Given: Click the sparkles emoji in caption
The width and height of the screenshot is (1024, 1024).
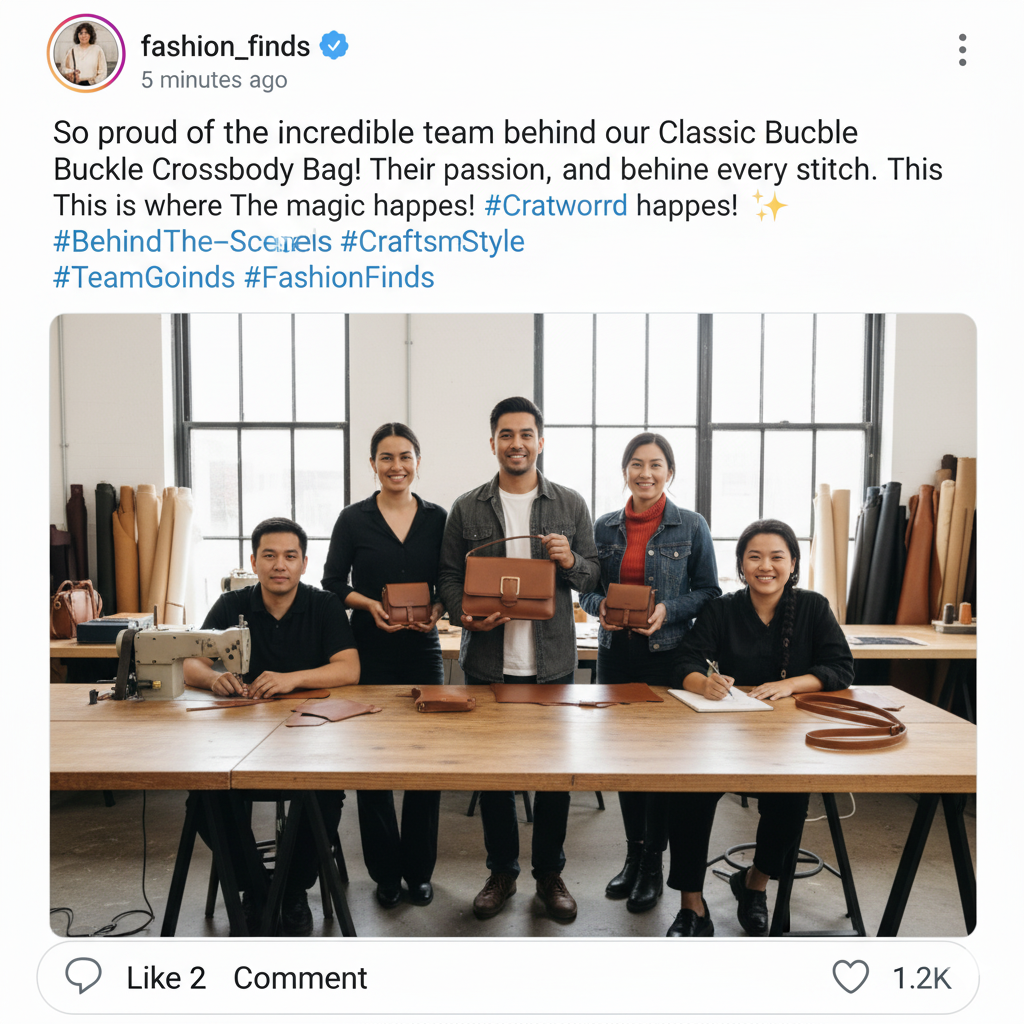Looking at the screenshot, I should tap(770, 206).
